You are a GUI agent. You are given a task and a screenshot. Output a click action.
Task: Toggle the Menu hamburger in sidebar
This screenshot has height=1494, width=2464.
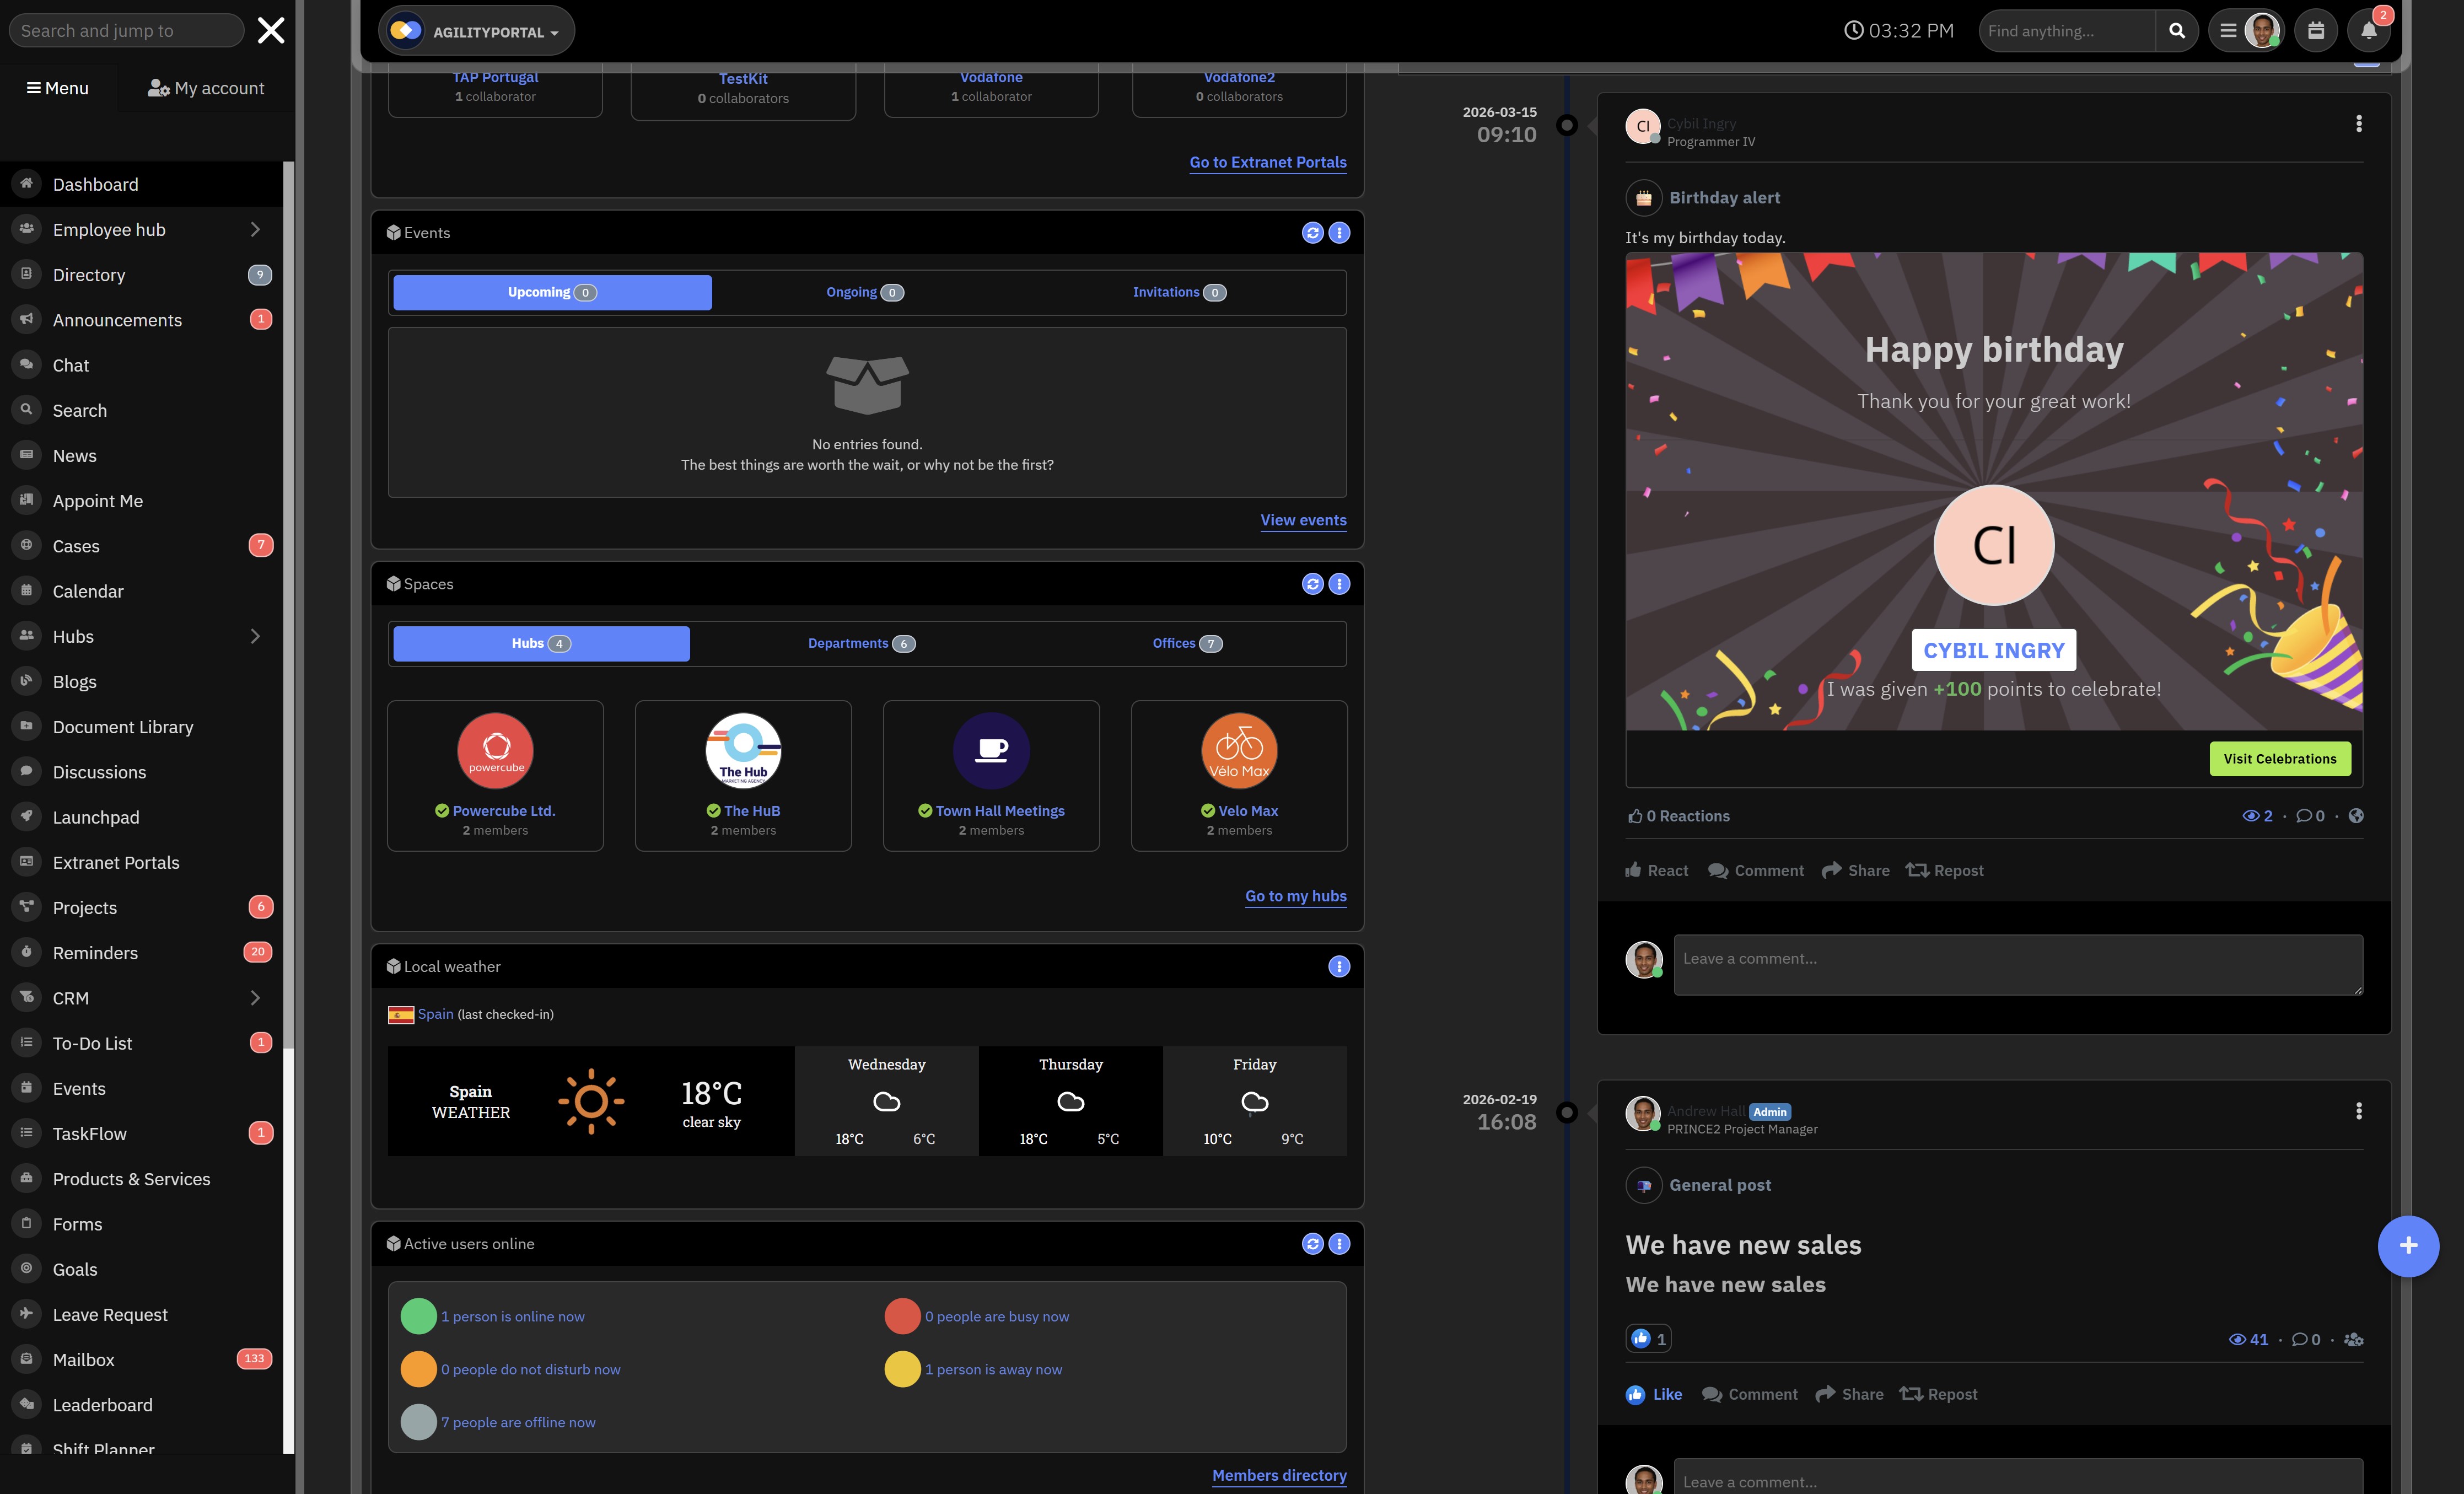click(x=58, y=88)
